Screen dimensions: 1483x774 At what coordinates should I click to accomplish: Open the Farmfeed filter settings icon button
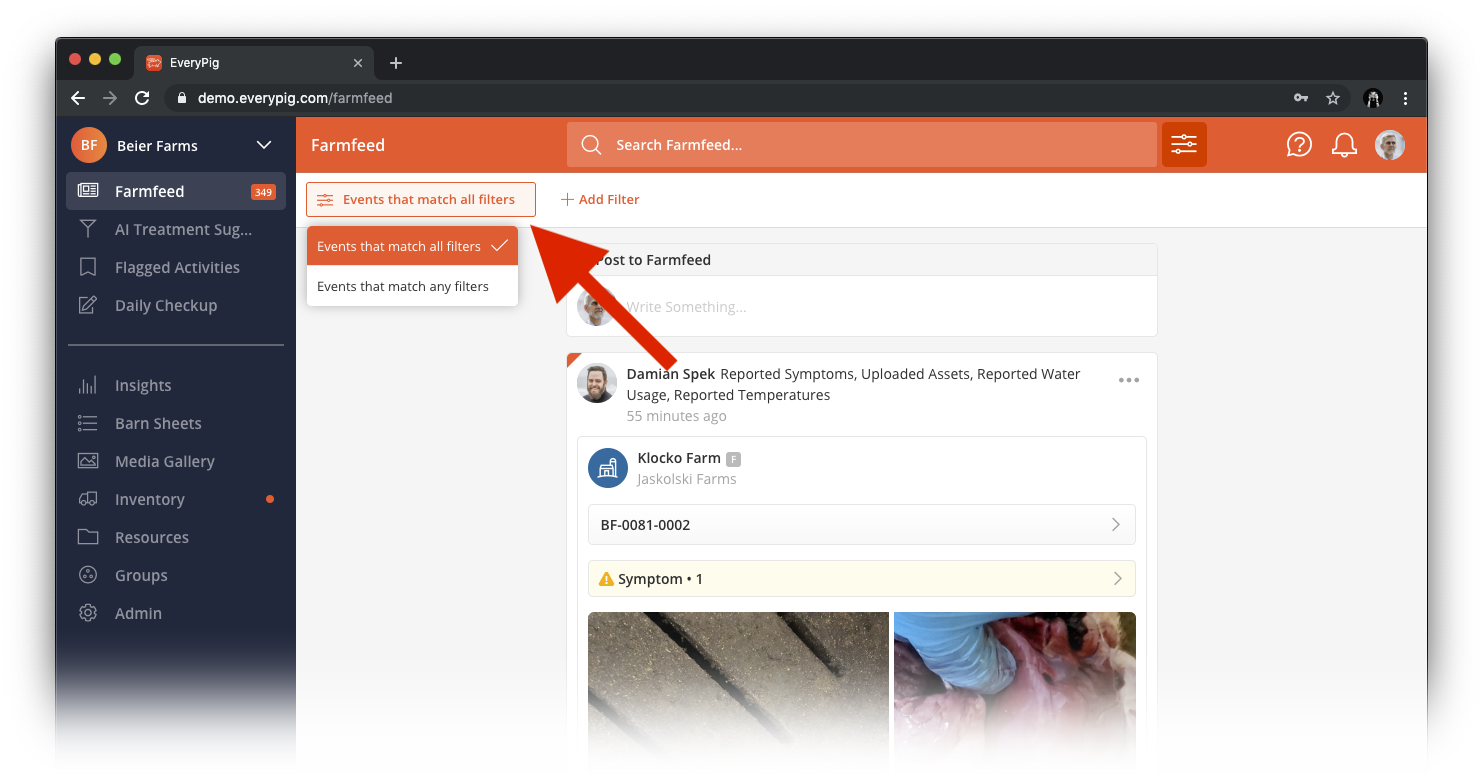[1184, 145]
